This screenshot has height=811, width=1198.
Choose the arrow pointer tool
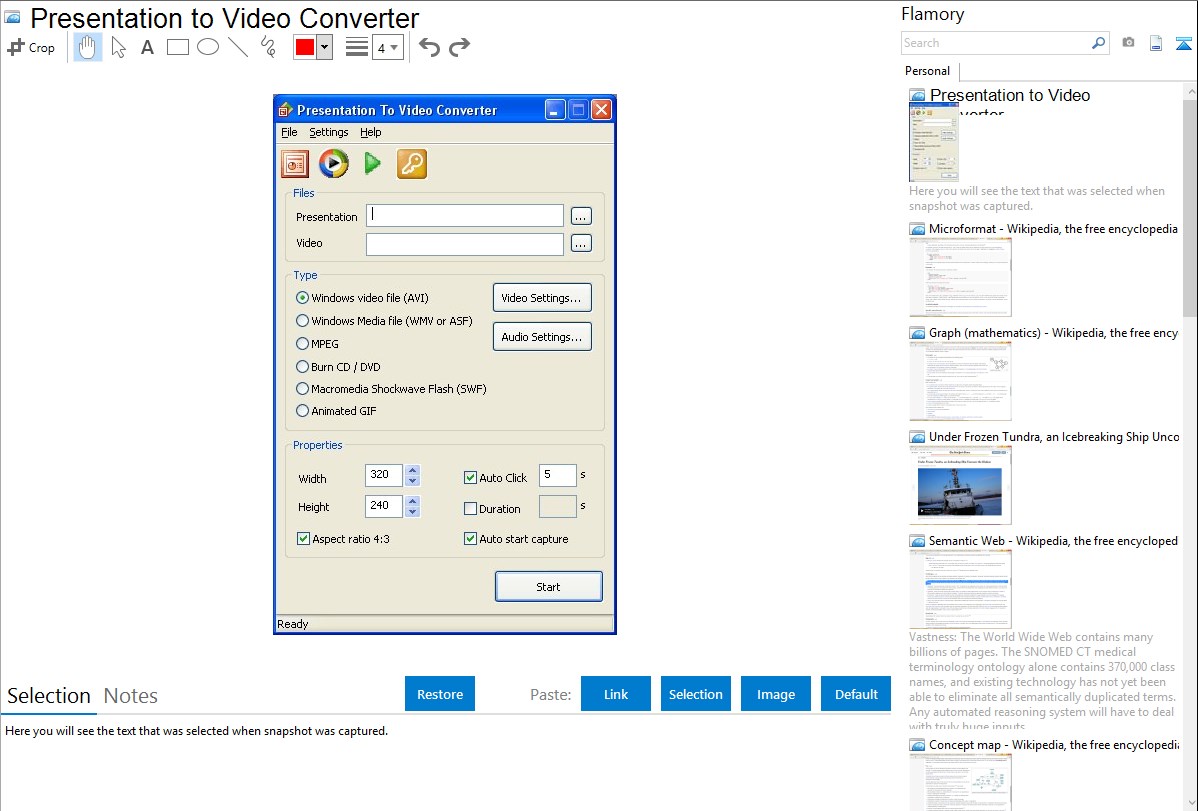pyautogui.click(x=119, y=47)
